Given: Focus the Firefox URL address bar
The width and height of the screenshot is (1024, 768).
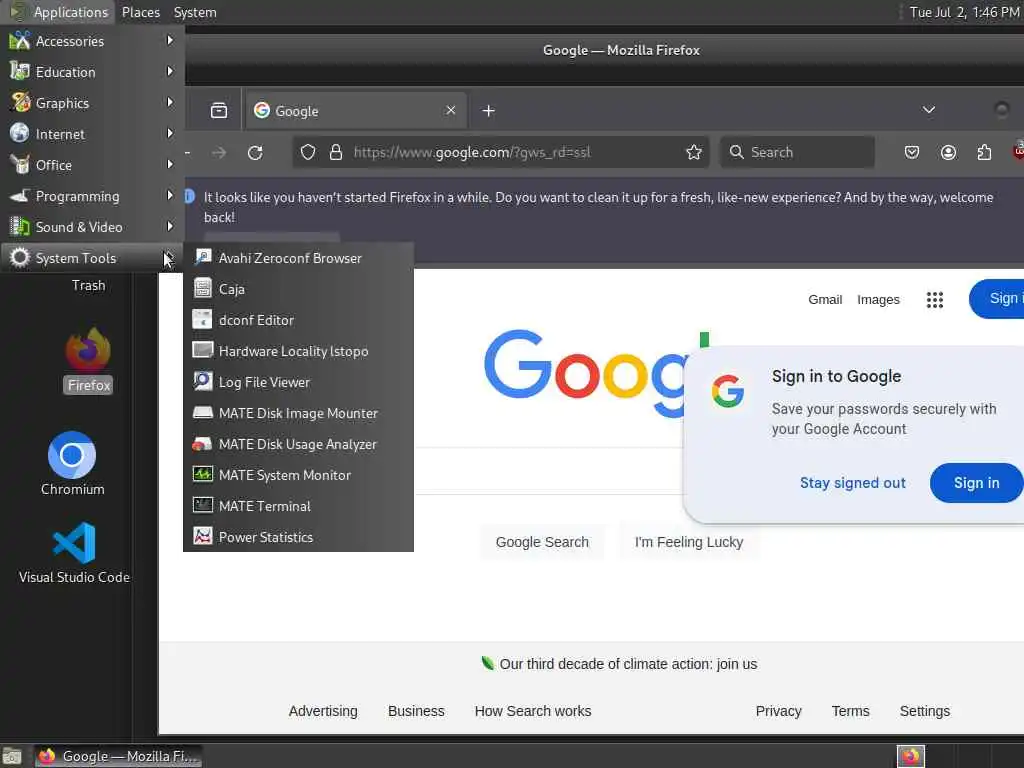Looking at the screenshot, I should (x=501, y=152).
